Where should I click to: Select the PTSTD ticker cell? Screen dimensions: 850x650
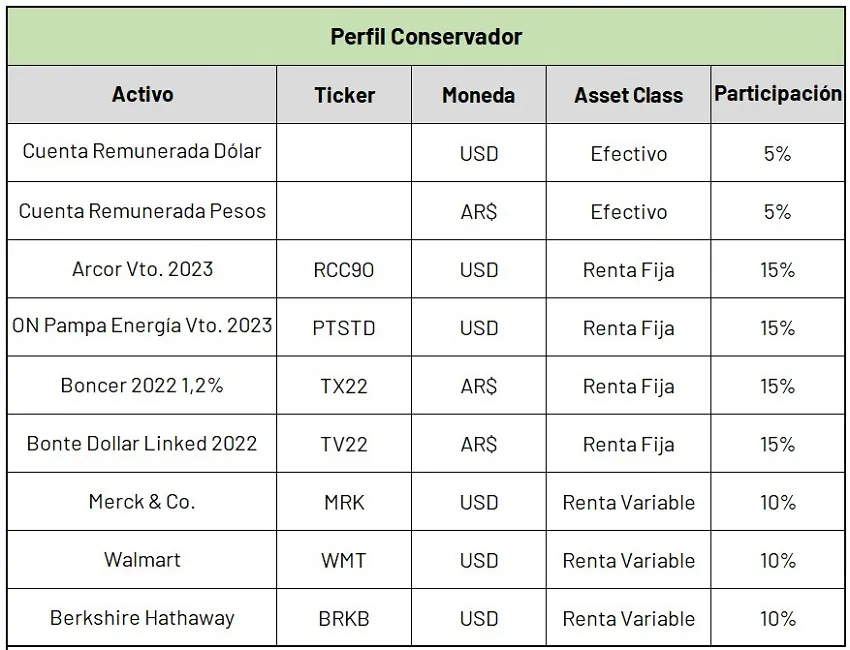pos(344,328)
